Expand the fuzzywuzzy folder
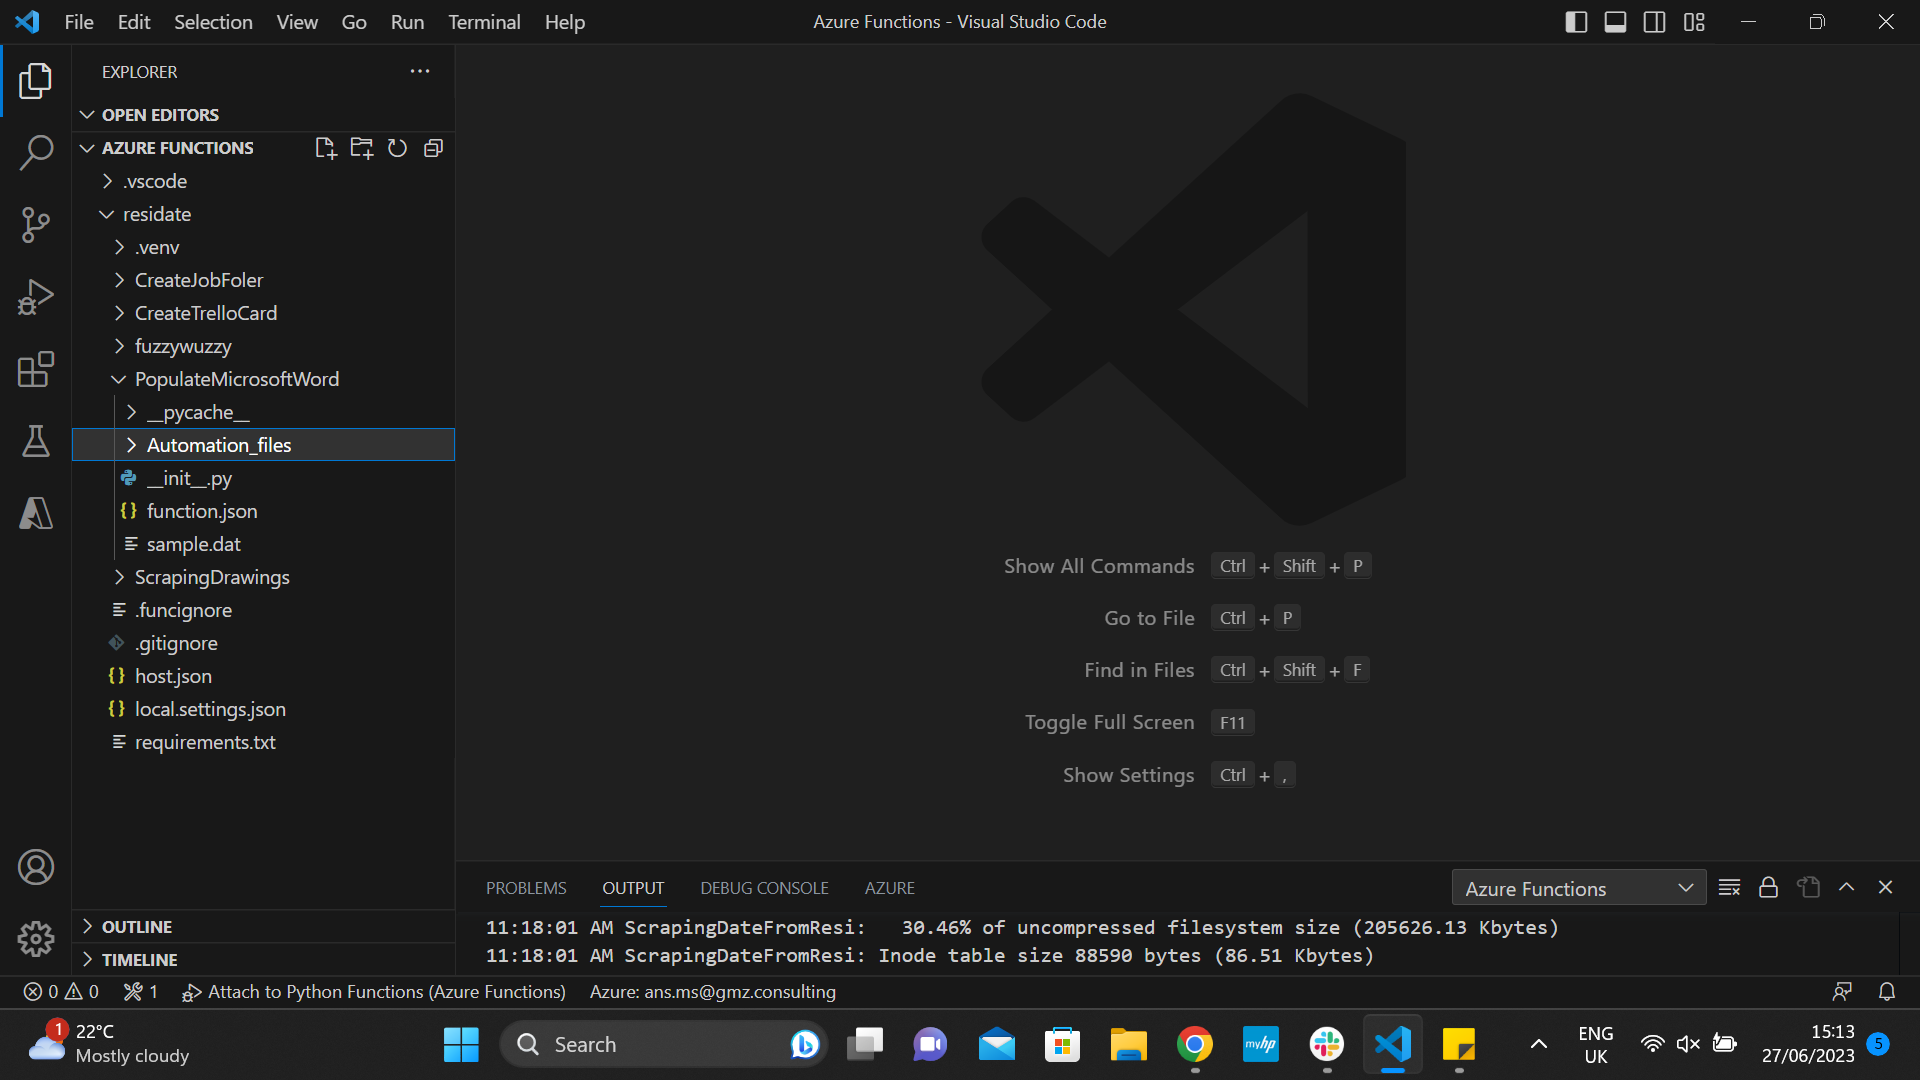The image size is (1920, 1080). pos(264,346)
